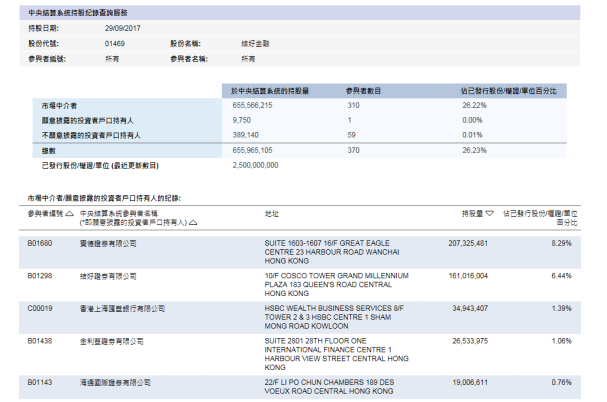Select participant ID B01438
Viewport: 607px width, 402px height.
click(x=39, y=340)
